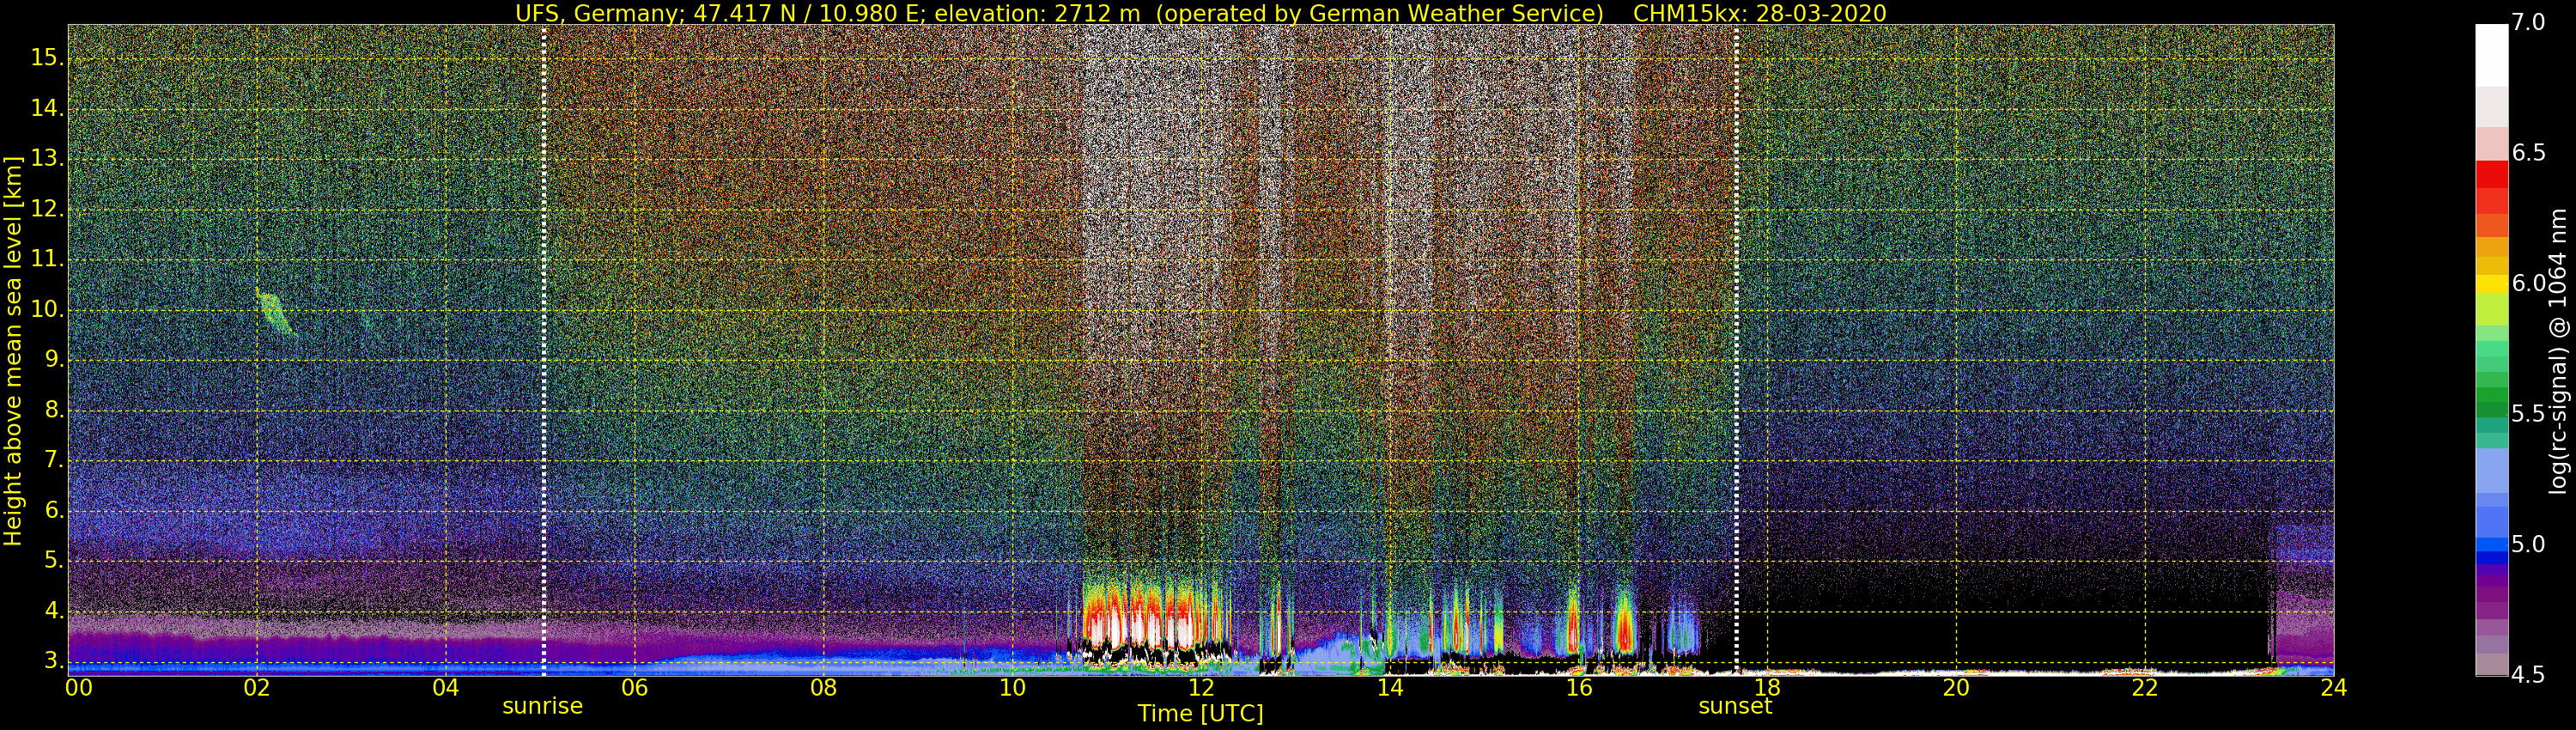This screenshot has width=2576, height=730.
Task: Click the 7.0 colorbar value label
Action: click(2528, 22)
